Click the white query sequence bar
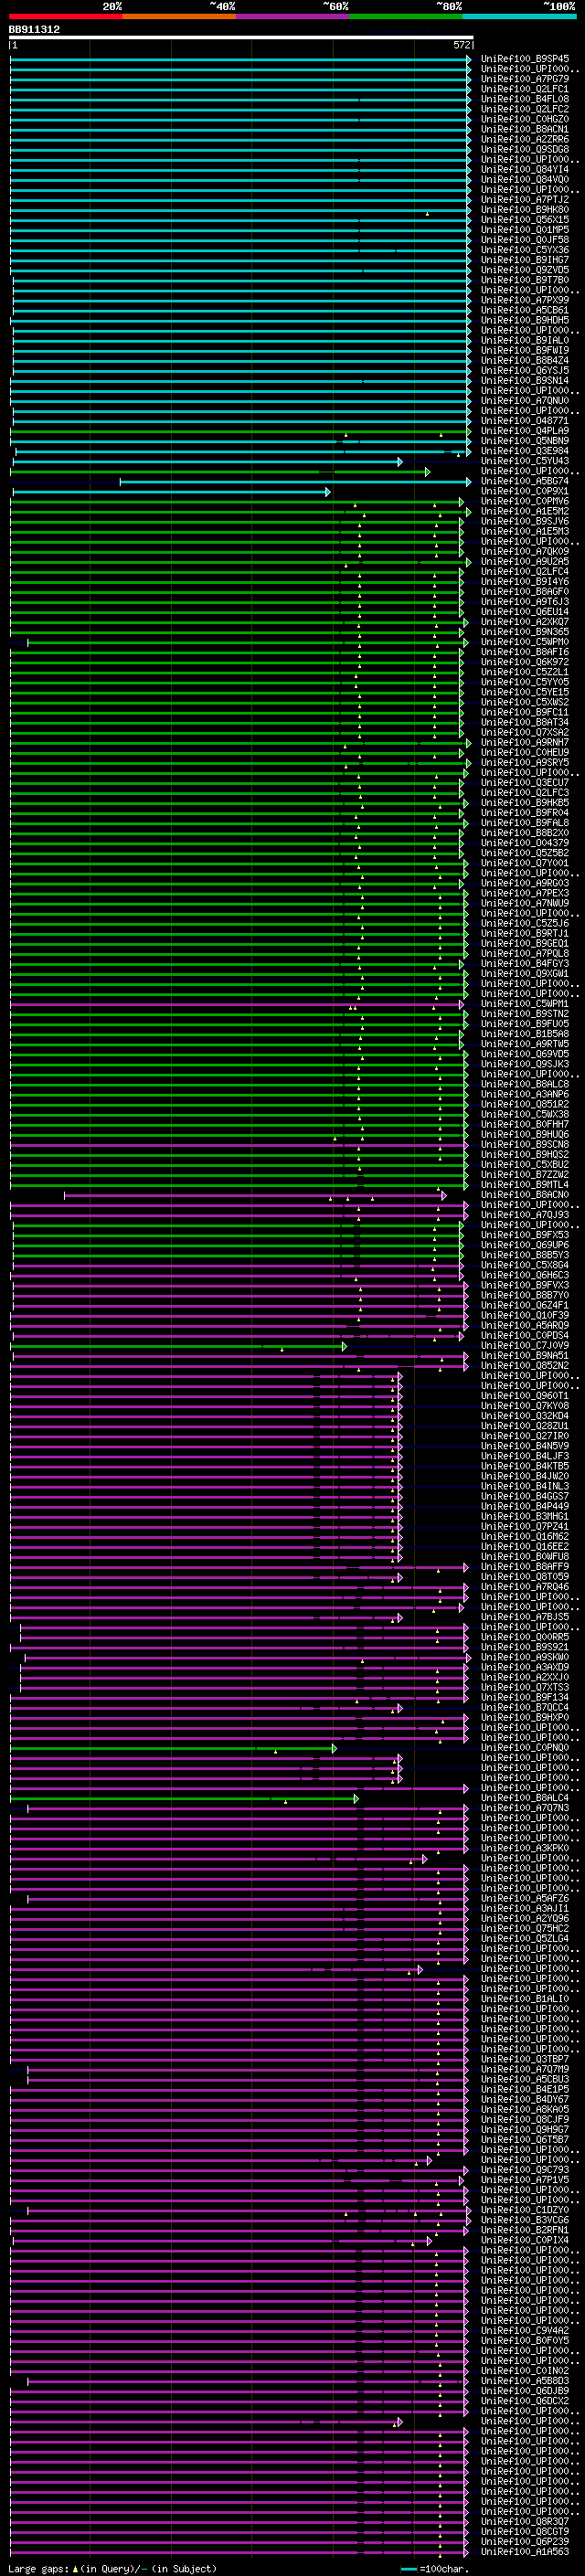The height and width of the screenshot is (2576, 585). [241, 37]
